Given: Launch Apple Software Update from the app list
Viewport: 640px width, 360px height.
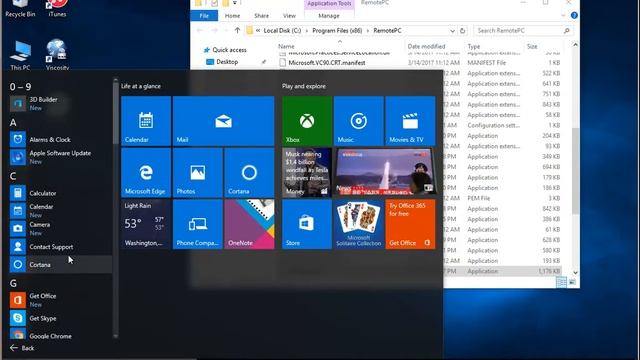Looking at the screenshot, I should pos(60,157).
